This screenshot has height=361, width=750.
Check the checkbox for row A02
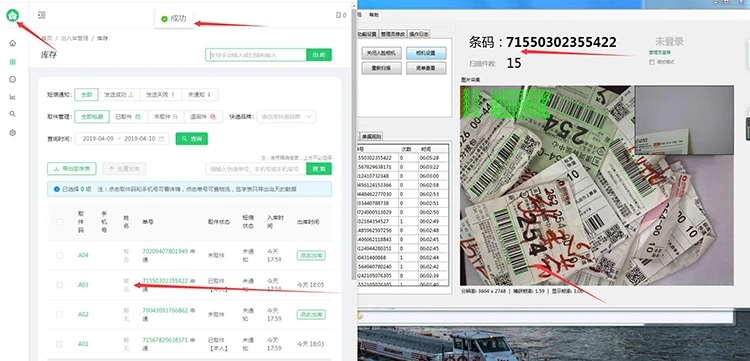pyautogui.click(x=59, y=315)
